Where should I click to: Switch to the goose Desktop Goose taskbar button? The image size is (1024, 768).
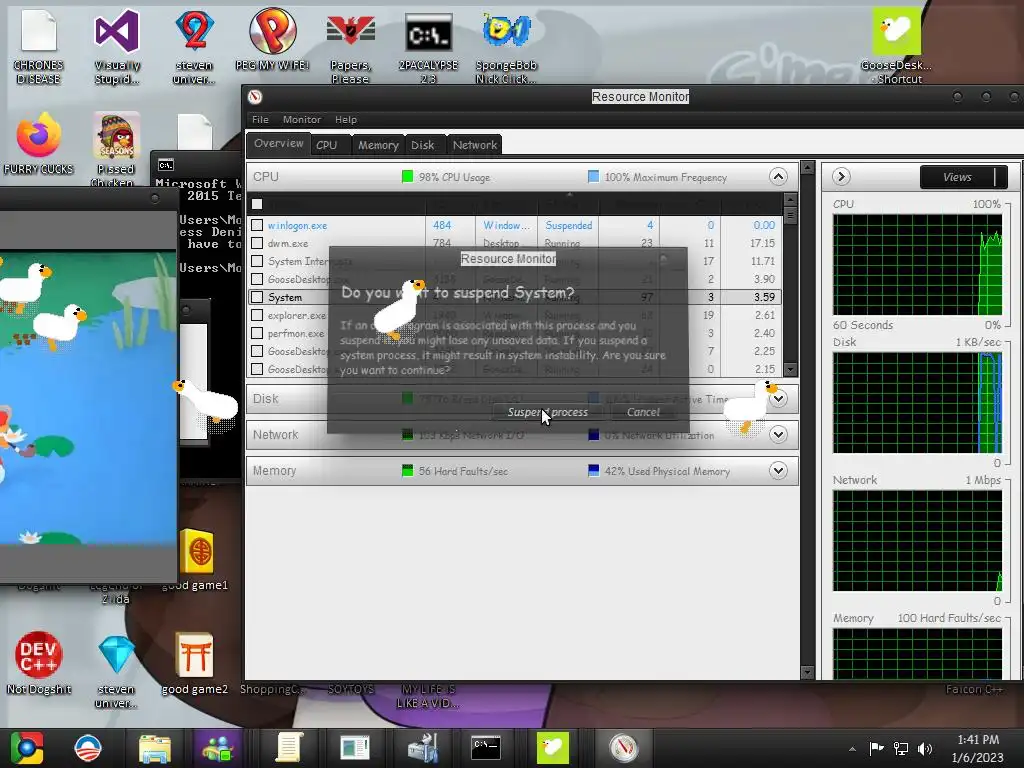coord(552,748)
